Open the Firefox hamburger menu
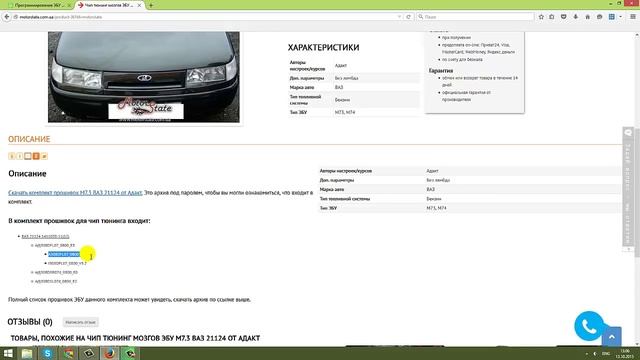Viewport: 640px width, 360px height. [633, 17]
